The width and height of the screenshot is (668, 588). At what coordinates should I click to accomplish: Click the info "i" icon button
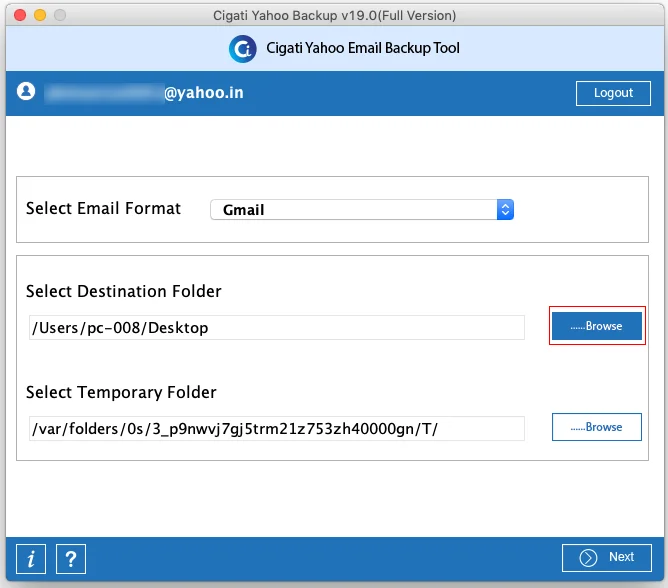31,559
